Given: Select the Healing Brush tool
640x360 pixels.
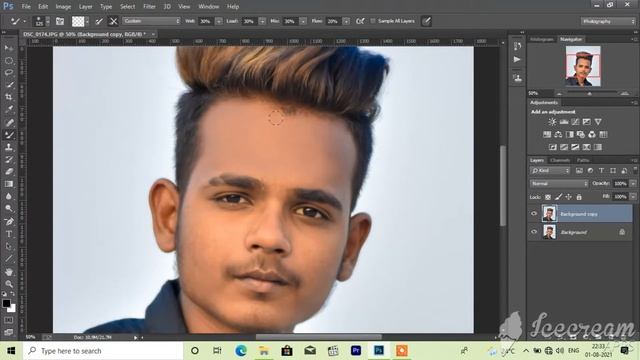Looking at the screenshot, I should (9, 122).
